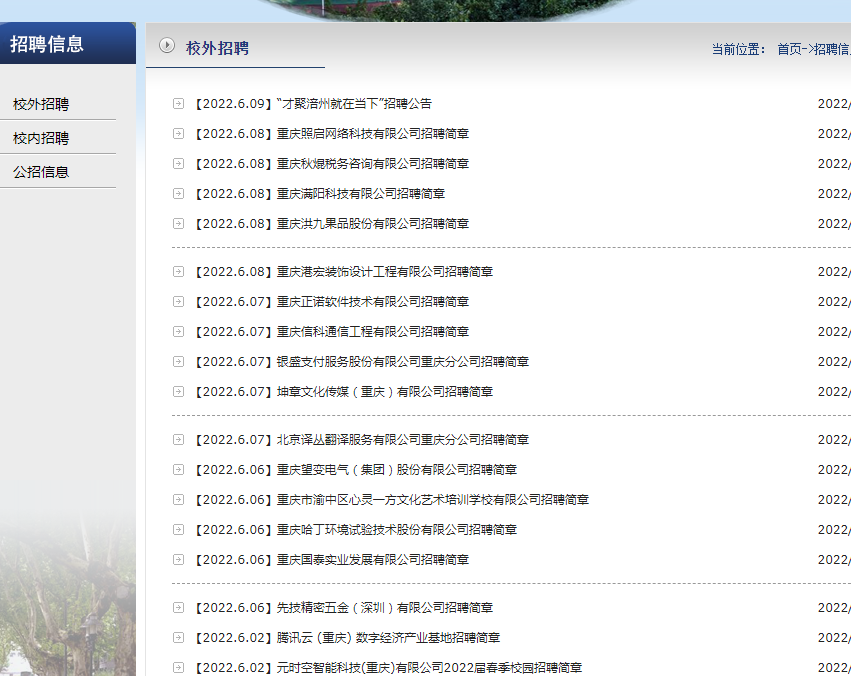Select 校外招聘 in the left sidebar
851x676 pixels.
[41, 104]
